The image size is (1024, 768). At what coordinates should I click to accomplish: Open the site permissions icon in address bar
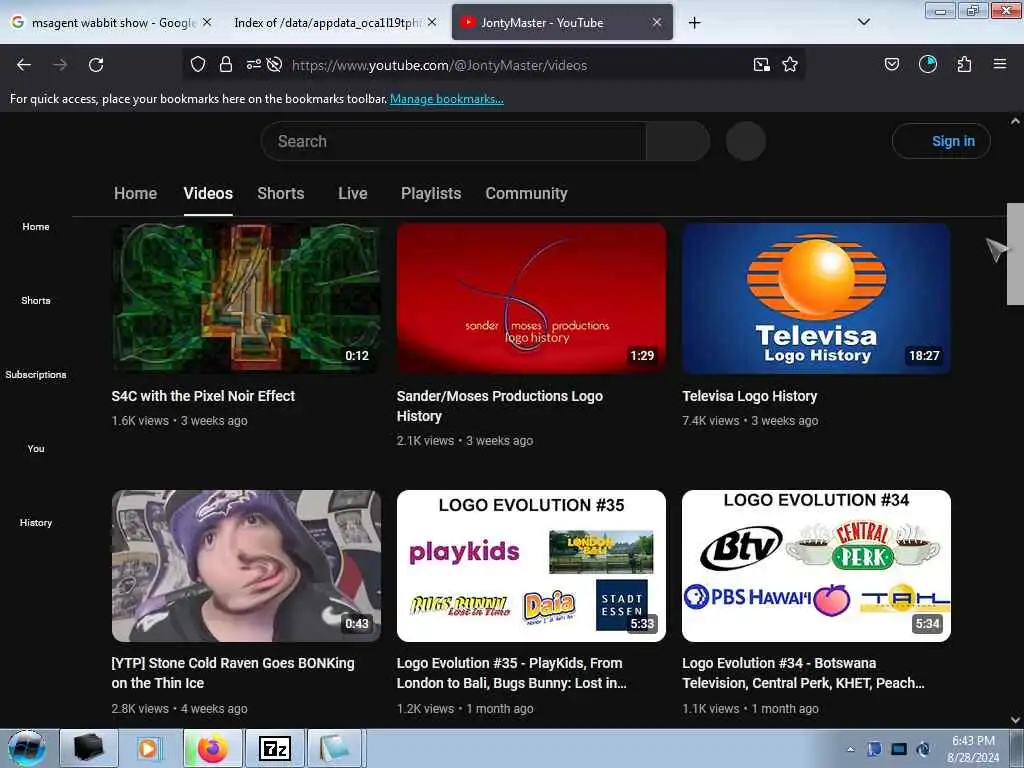[x=253, y=65]
